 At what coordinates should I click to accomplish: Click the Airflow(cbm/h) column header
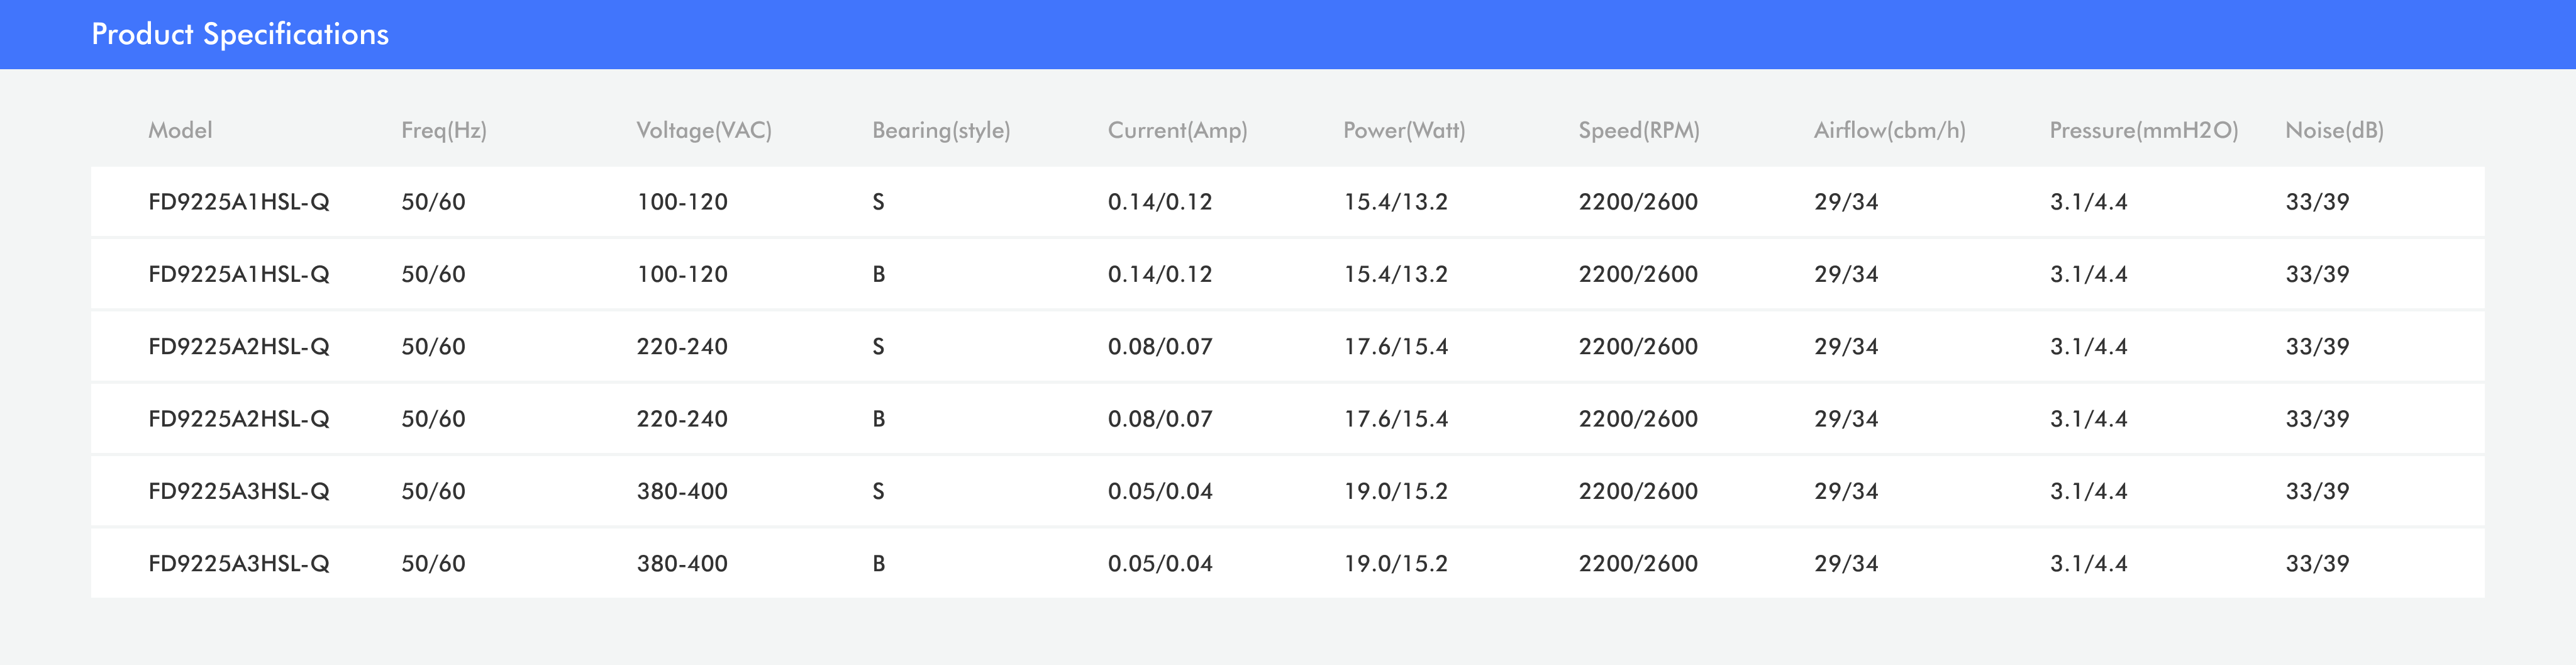(x=1889, y=130)
